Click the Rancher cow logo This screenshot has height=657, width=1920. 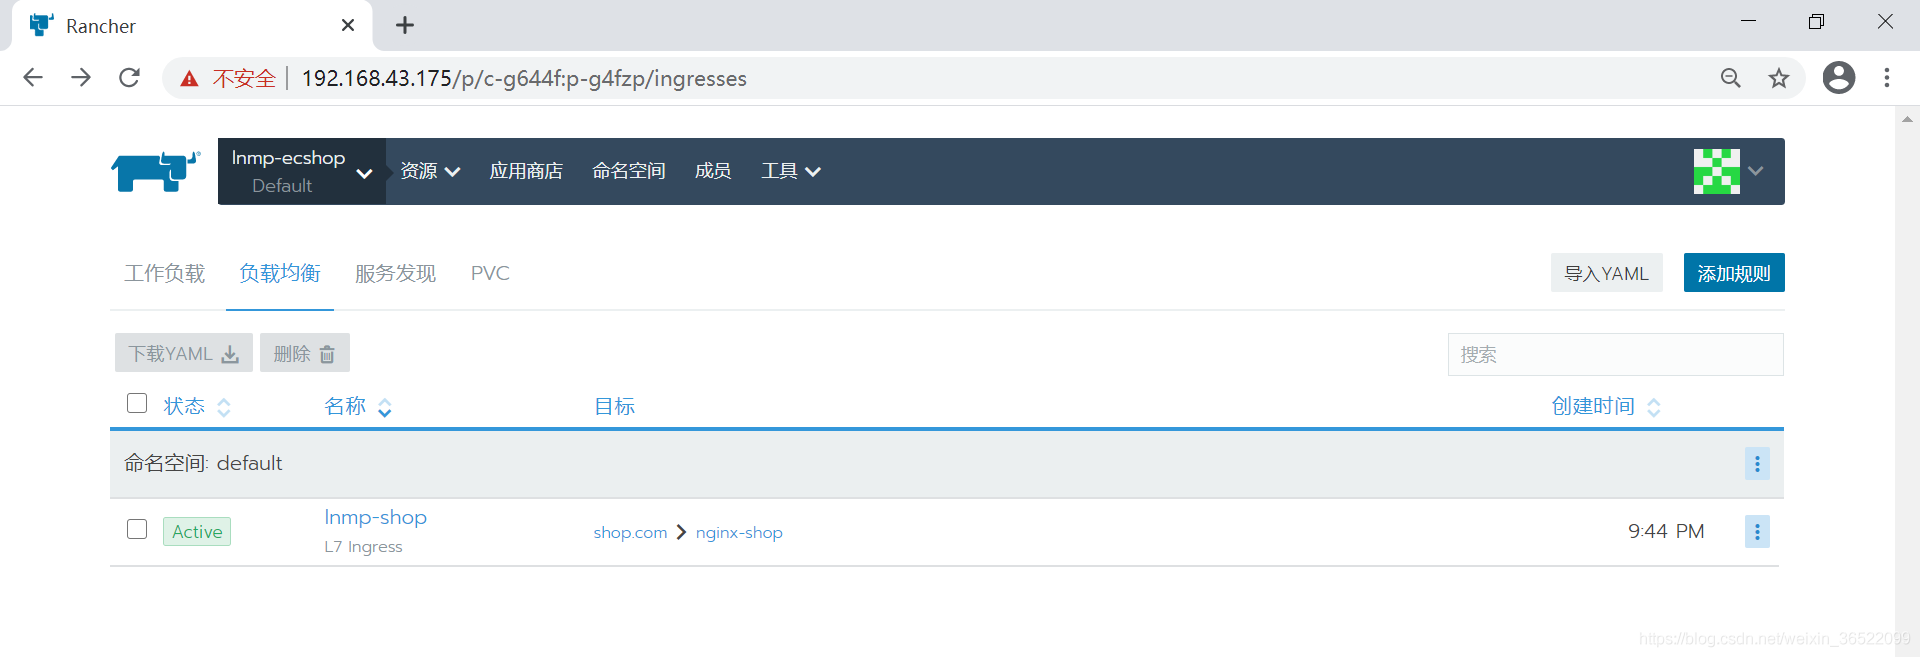(x=156, y=171)
